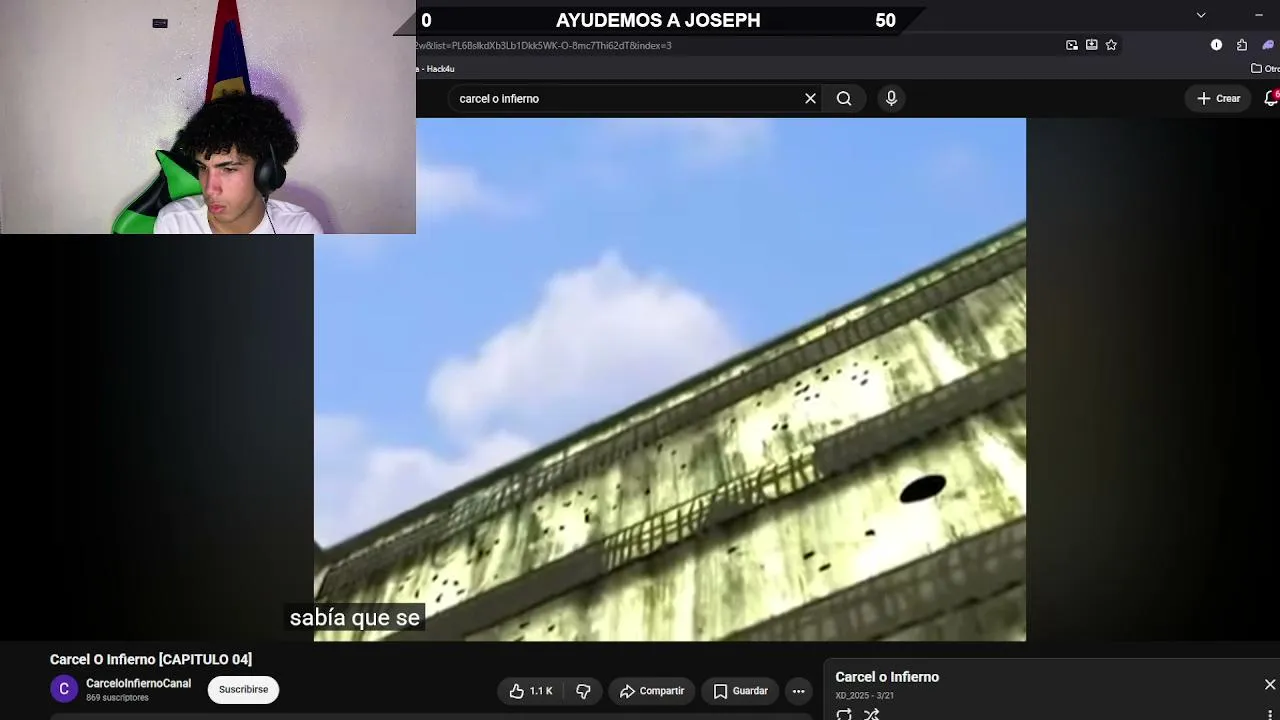The height and width of the screenshot is (720, 1280).
Task: Open the more actions three-dot menu
Action: pos(798,691)
